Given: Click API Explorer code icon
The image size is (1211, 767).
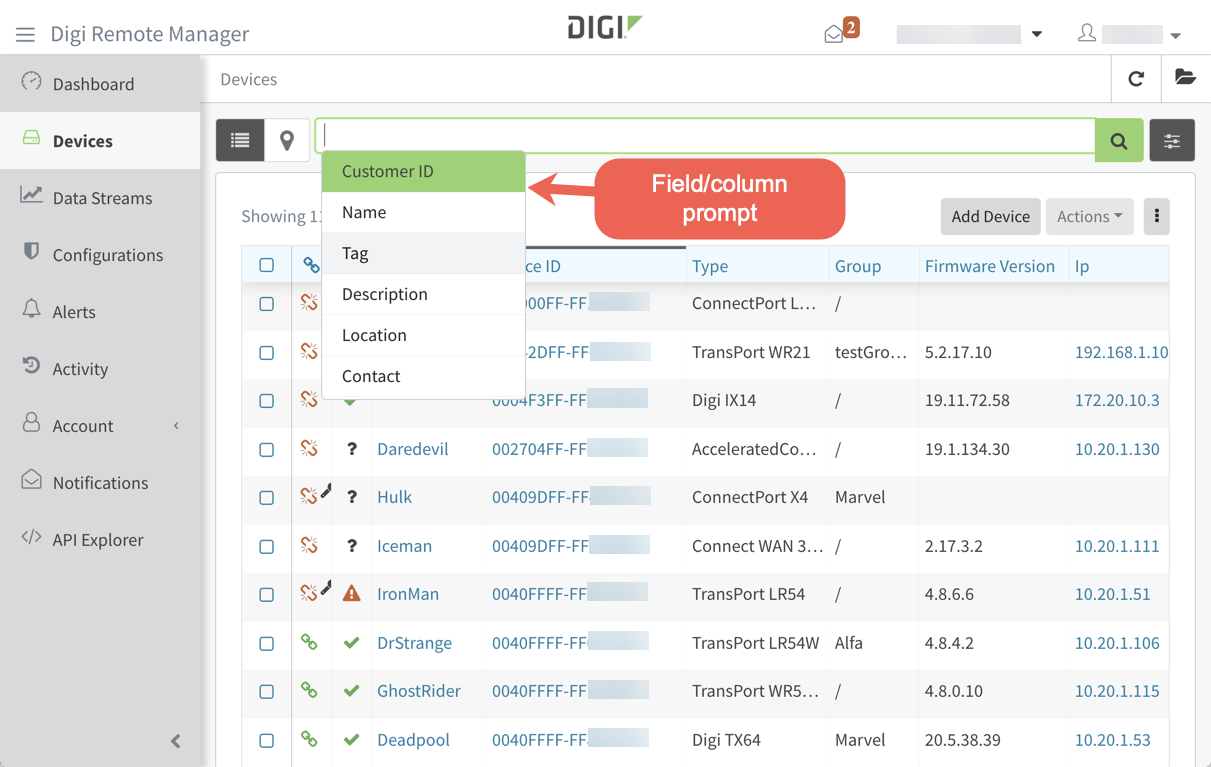Looking at the screenshot, I should coord(31,538).
